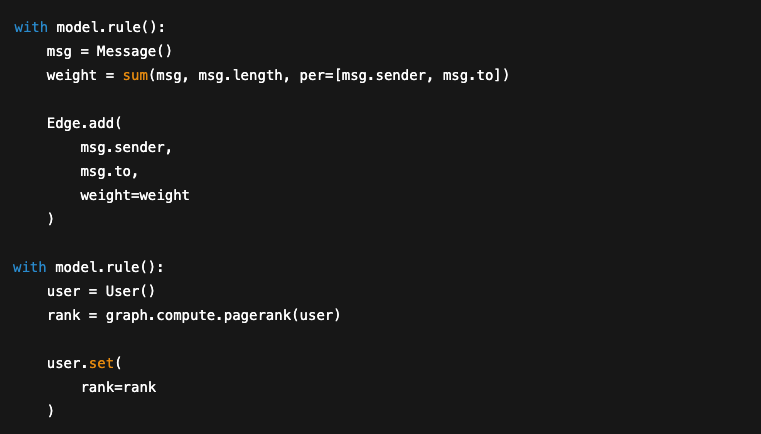Click the second blue with keyword
This screenshot has height=434, width=761.
(30, 267)
